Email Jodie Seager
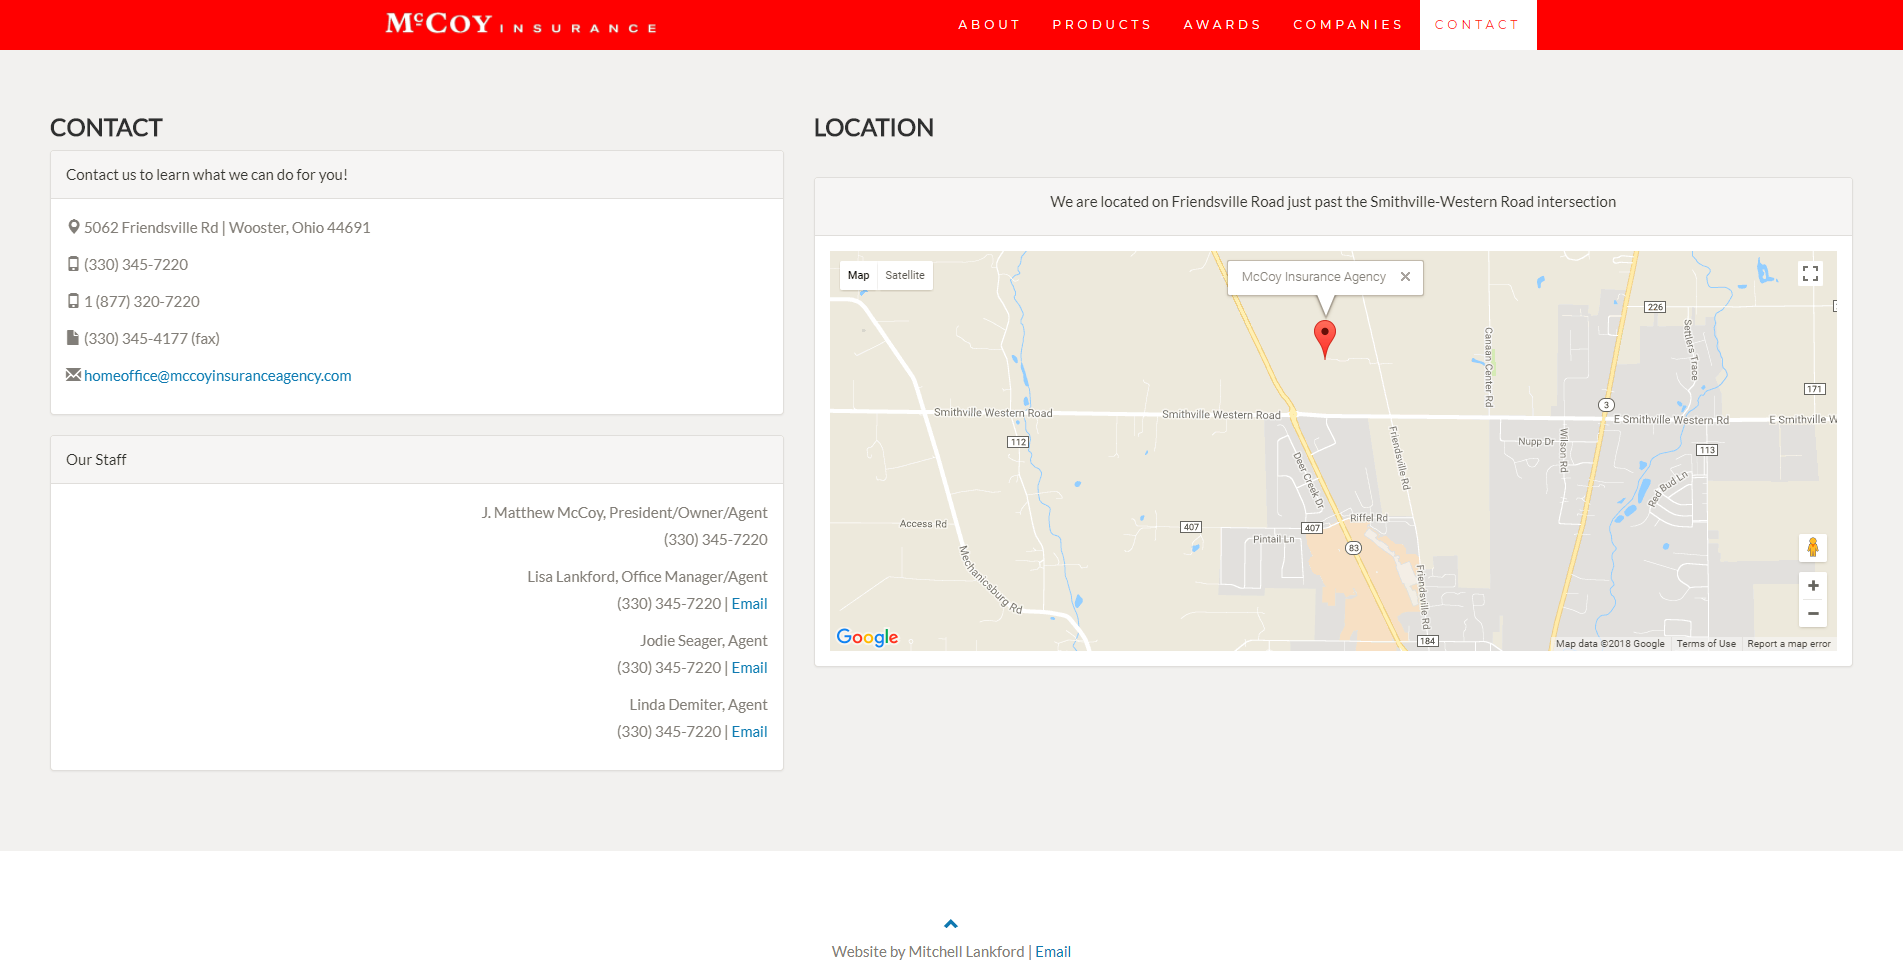 (x=749, y=668)
